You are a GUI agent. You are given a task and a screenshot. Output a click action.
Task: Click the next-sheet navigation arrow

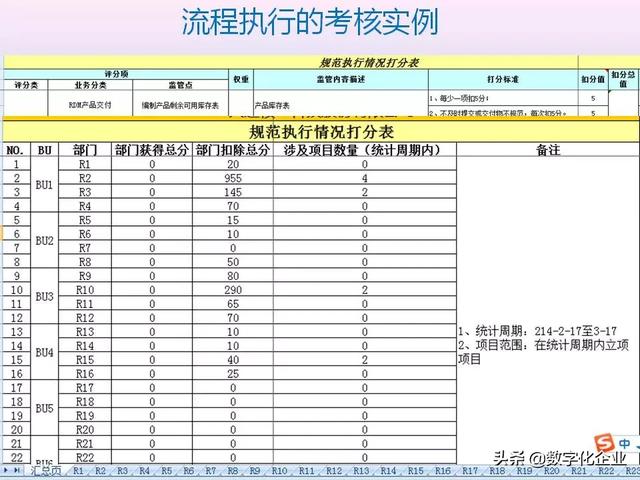pos(6,471)
